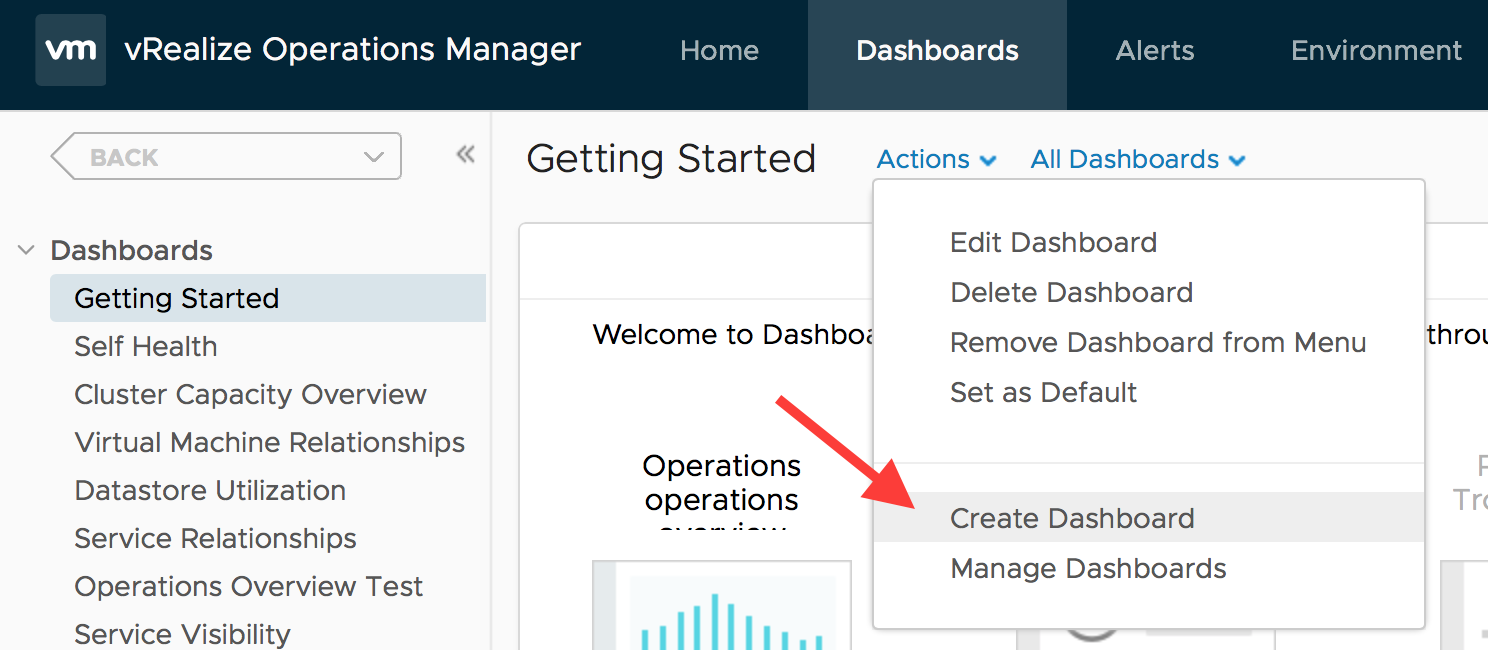Select Virtual Machine Relationships dashboard
The width and height of the screenshot is (1488, 650).
point(270,443)
